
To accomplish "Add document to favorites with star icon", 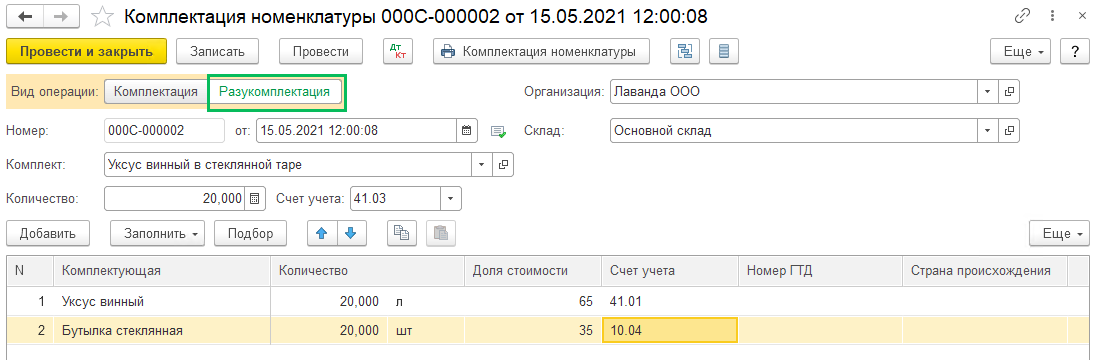I will 103,16.
